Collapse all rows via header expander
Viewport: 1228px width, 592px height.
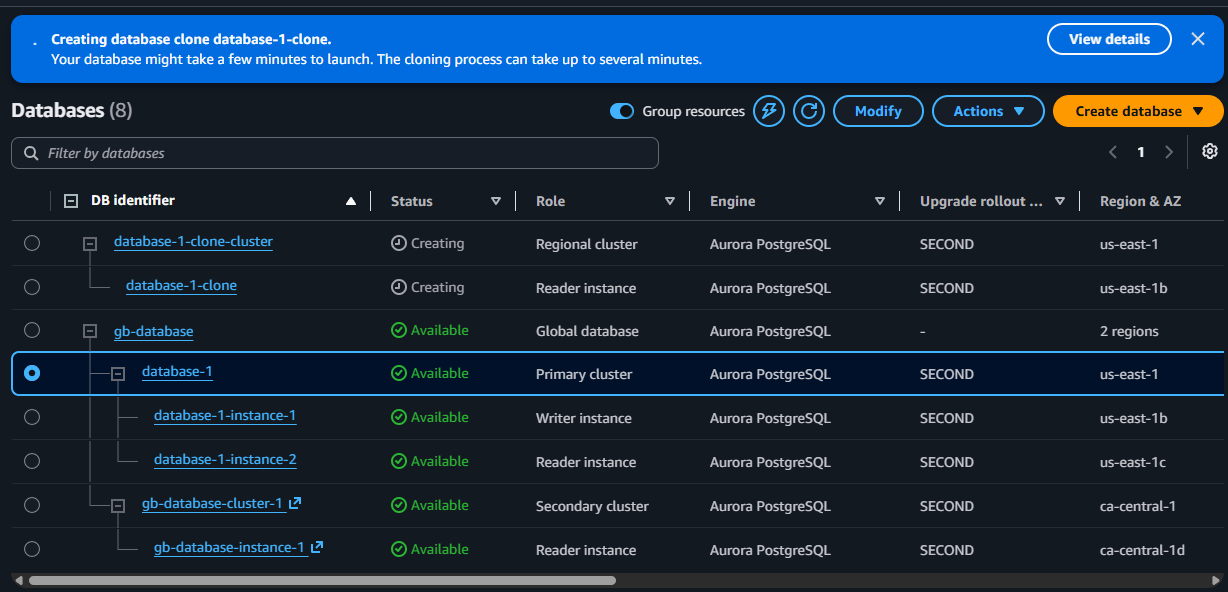71,201
